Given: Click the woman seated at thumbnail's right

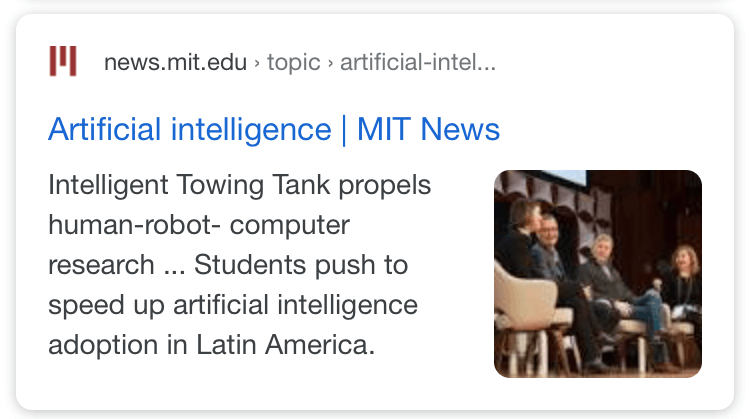Looking at the screenshot, I should coord(683,282).
